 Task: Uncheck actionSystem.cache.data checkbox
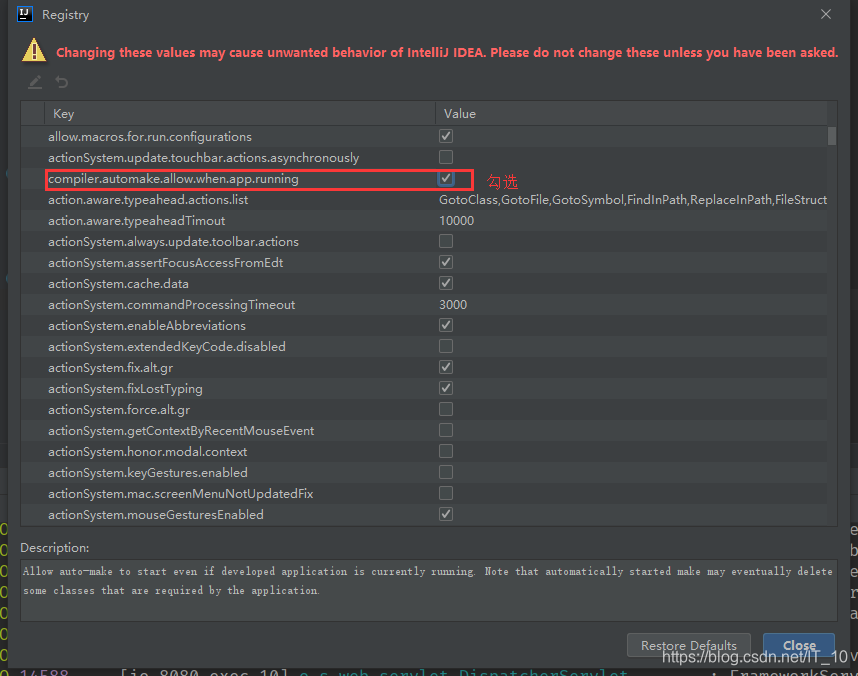[x=446, y=284]
